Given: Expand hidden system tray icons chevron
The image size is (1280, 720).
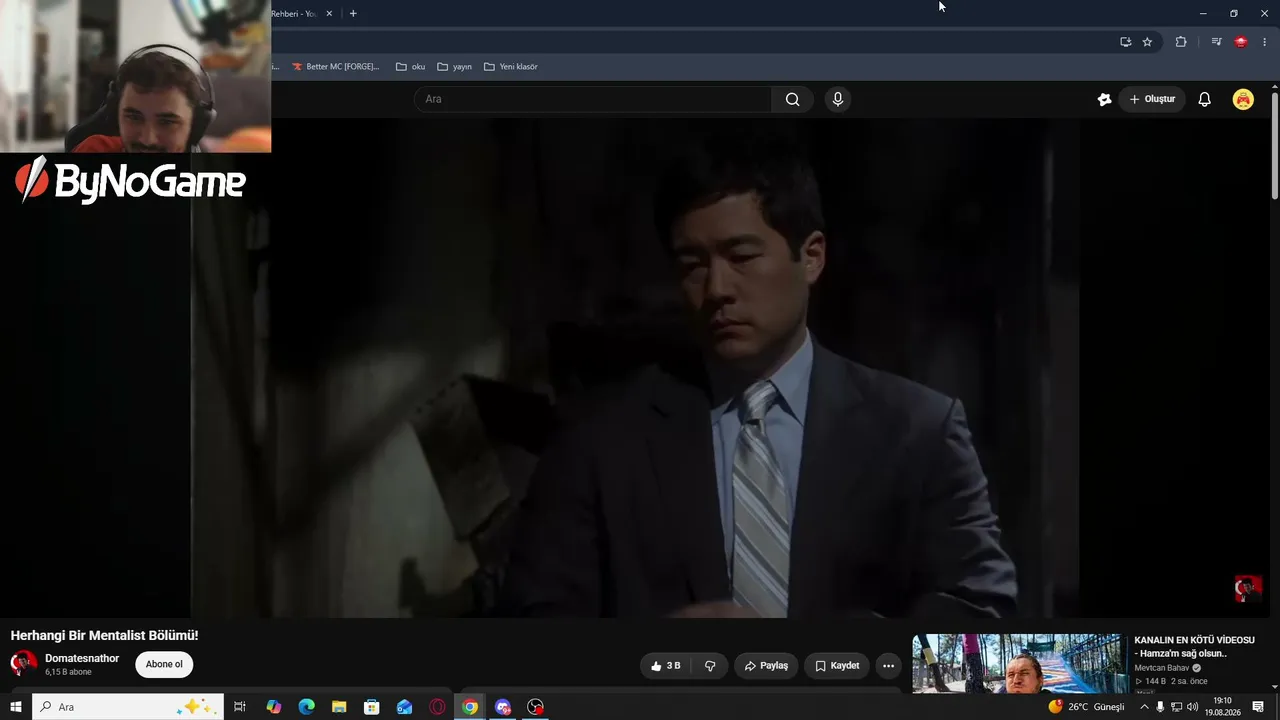Looking at the screenshot, I should [1144, 707].
